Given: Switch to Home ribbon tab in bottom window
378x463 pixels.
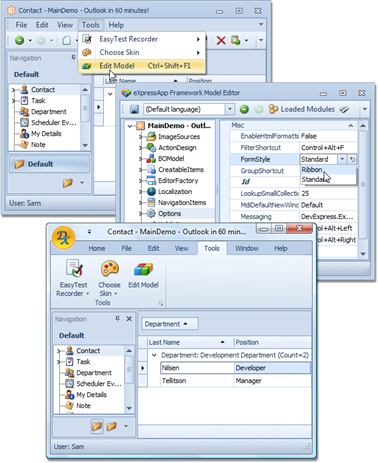Looking at the screenshot, I should click(x=97, y=248).
